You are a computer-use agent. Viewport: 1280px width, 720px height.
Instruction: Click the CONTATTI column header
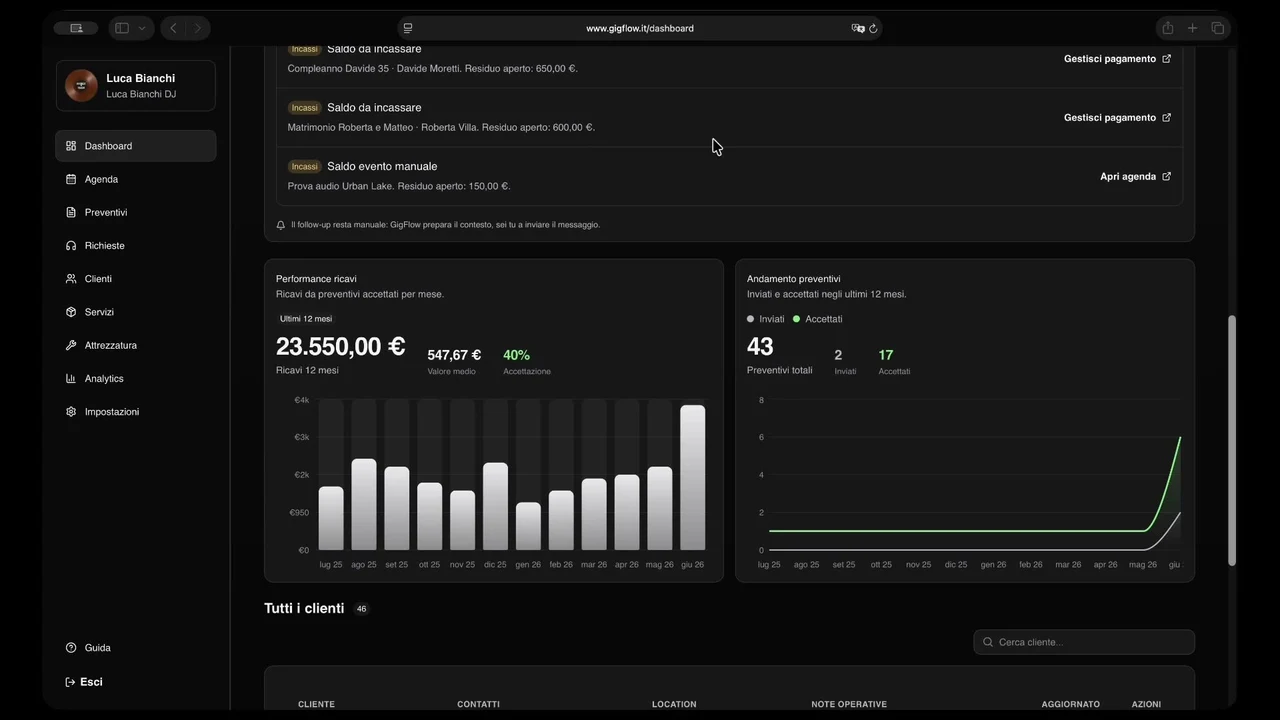tap(478, 704)
